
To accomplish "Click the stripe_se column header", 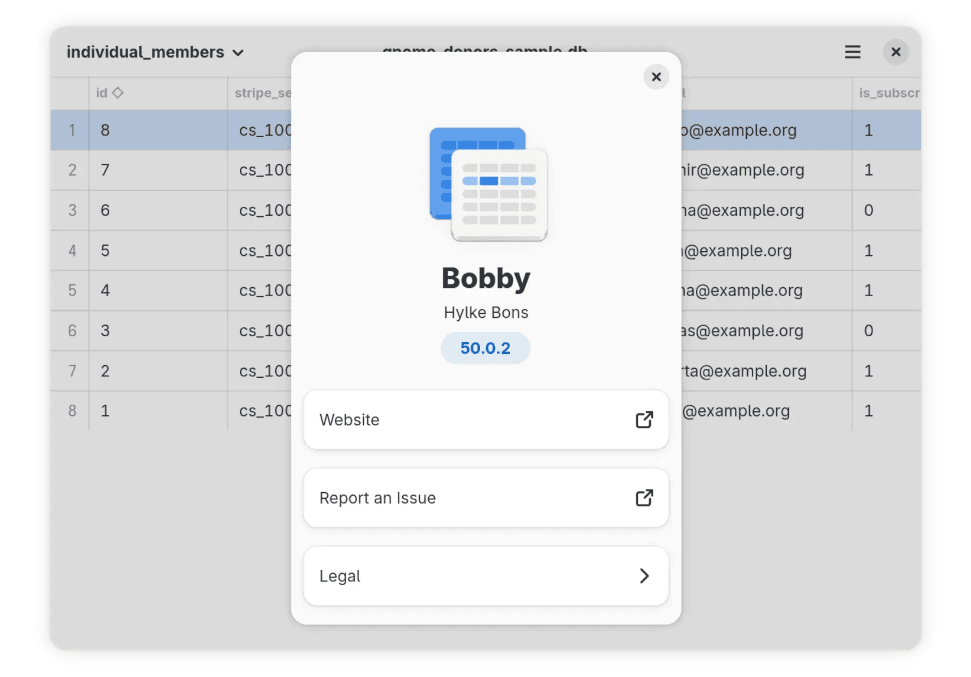I will (x=260, y=93).
